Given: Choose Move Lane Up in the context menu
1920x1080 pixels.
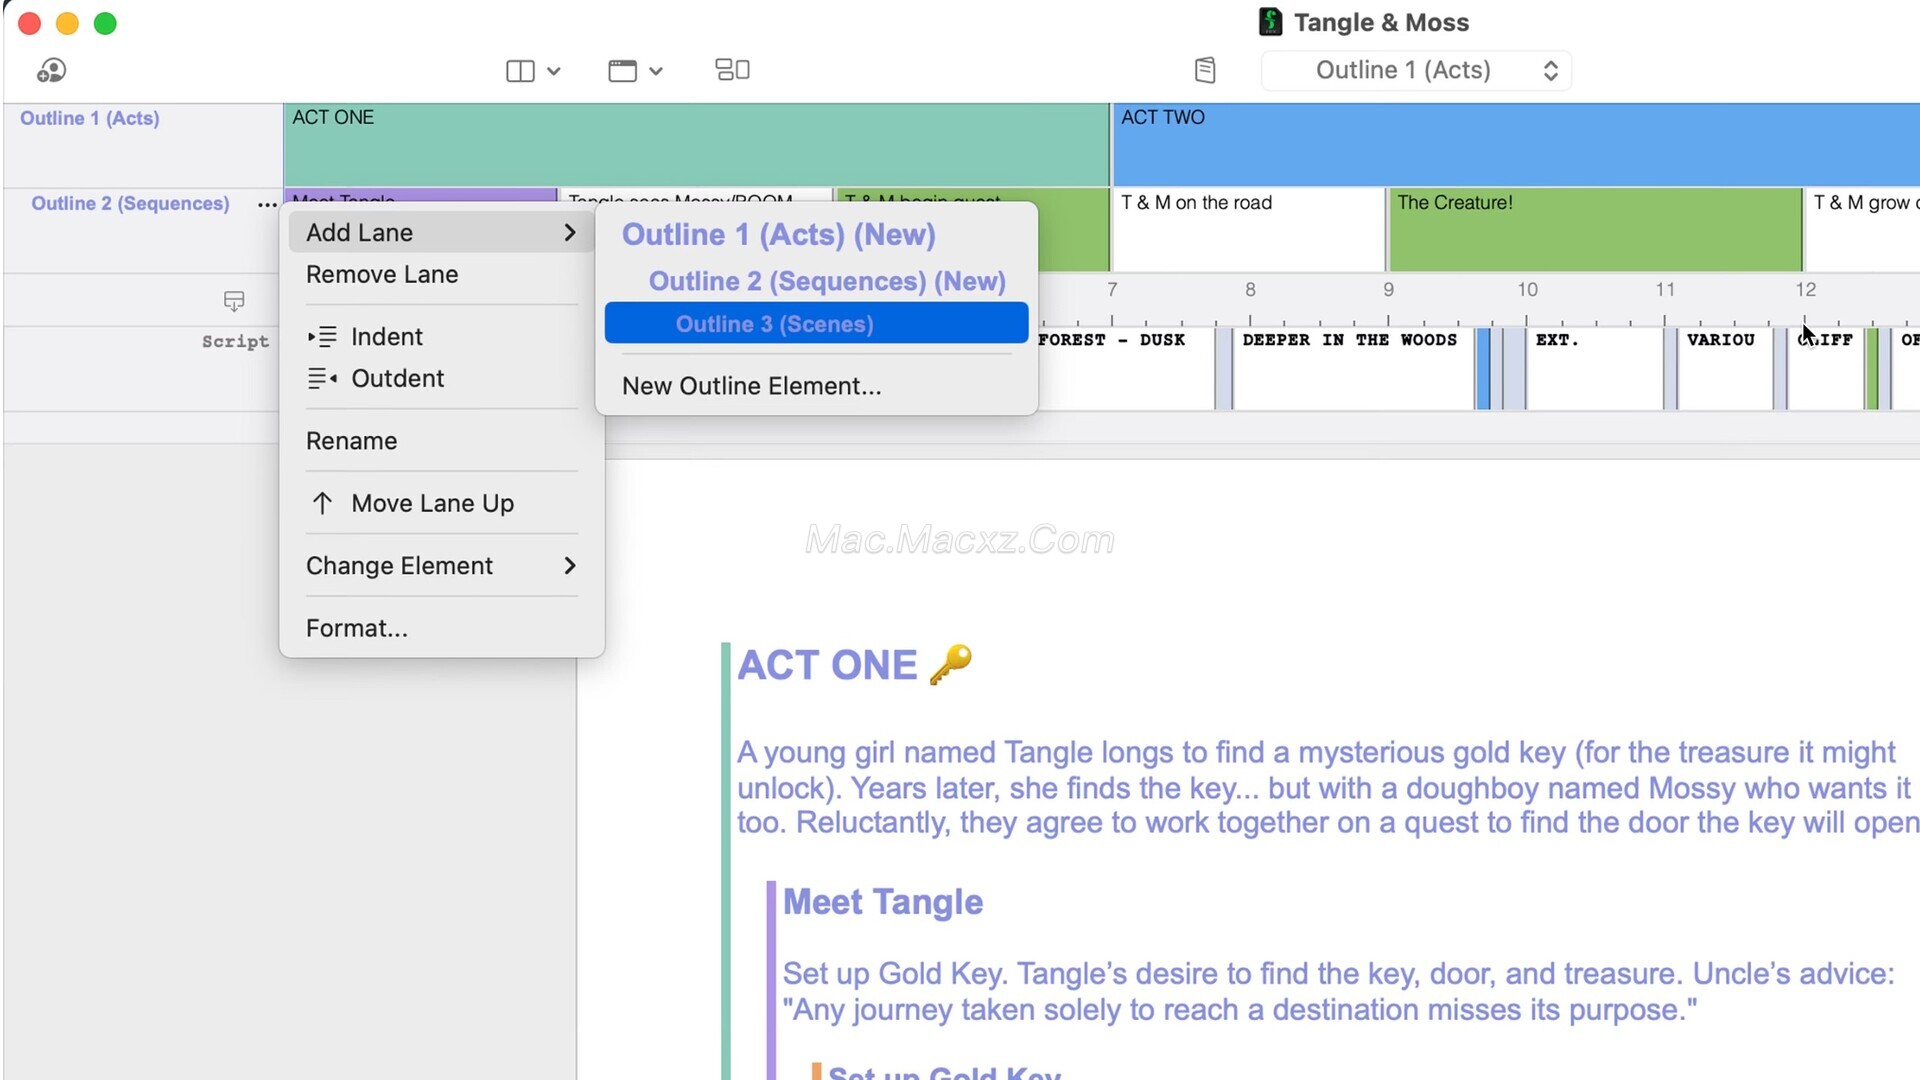Looking at the screenshot, I should [x=432, y=504].
